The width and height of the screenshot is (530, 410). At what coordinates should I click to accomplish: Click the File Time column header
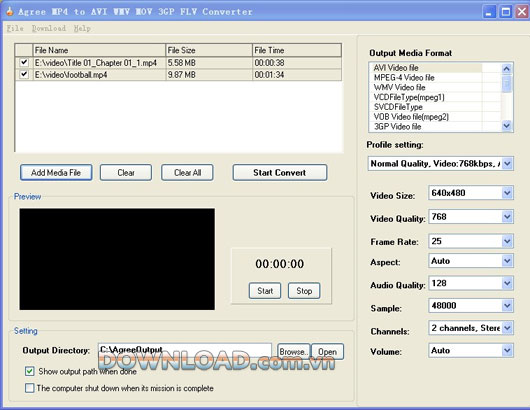pyautogui.click(x=297, y=50)
